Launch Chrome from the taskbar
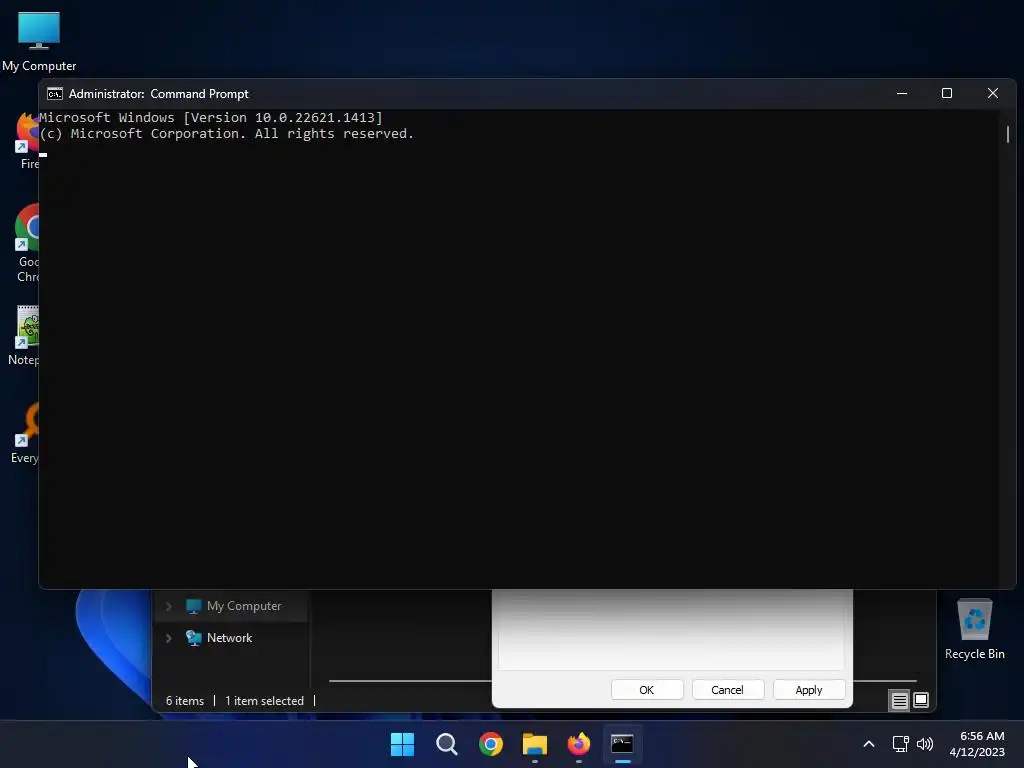 [x=490, y=744]
